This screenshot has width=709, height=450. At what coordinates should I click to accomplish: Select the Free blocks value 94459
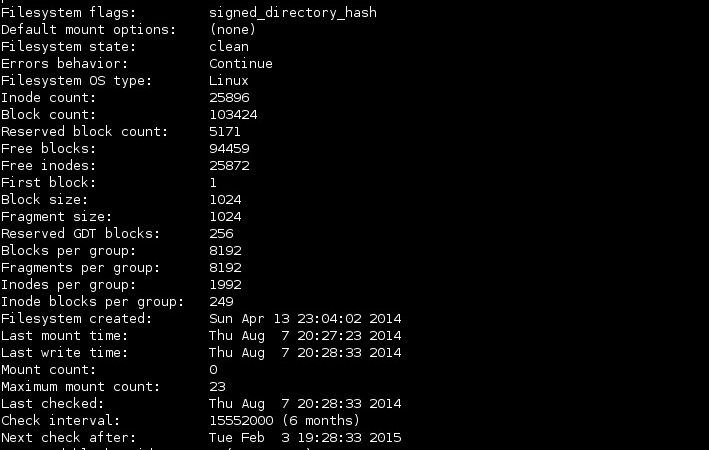229,149
